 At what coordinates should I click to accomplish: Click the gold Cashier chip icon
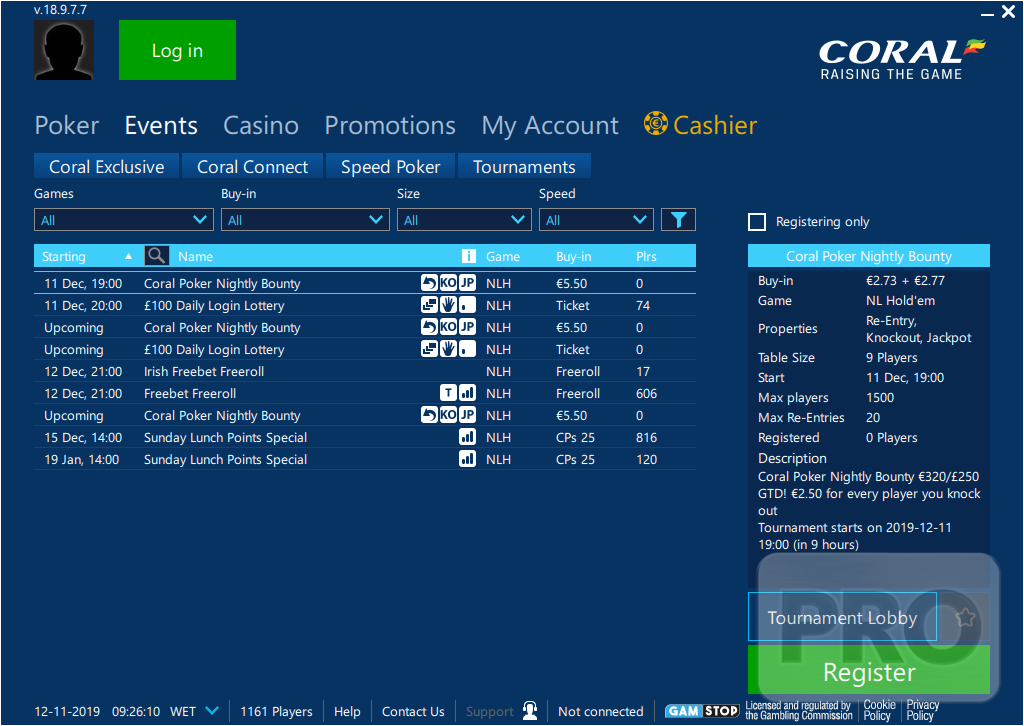point(656,123)
